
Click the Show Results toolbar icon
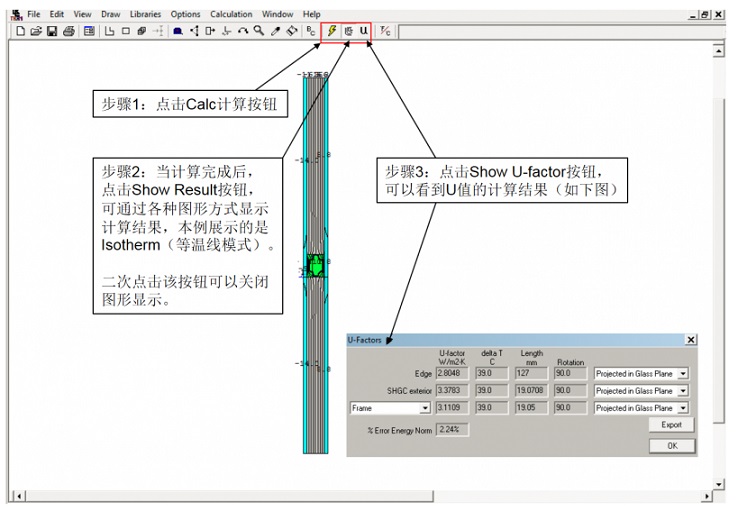(x=348, y=32)
